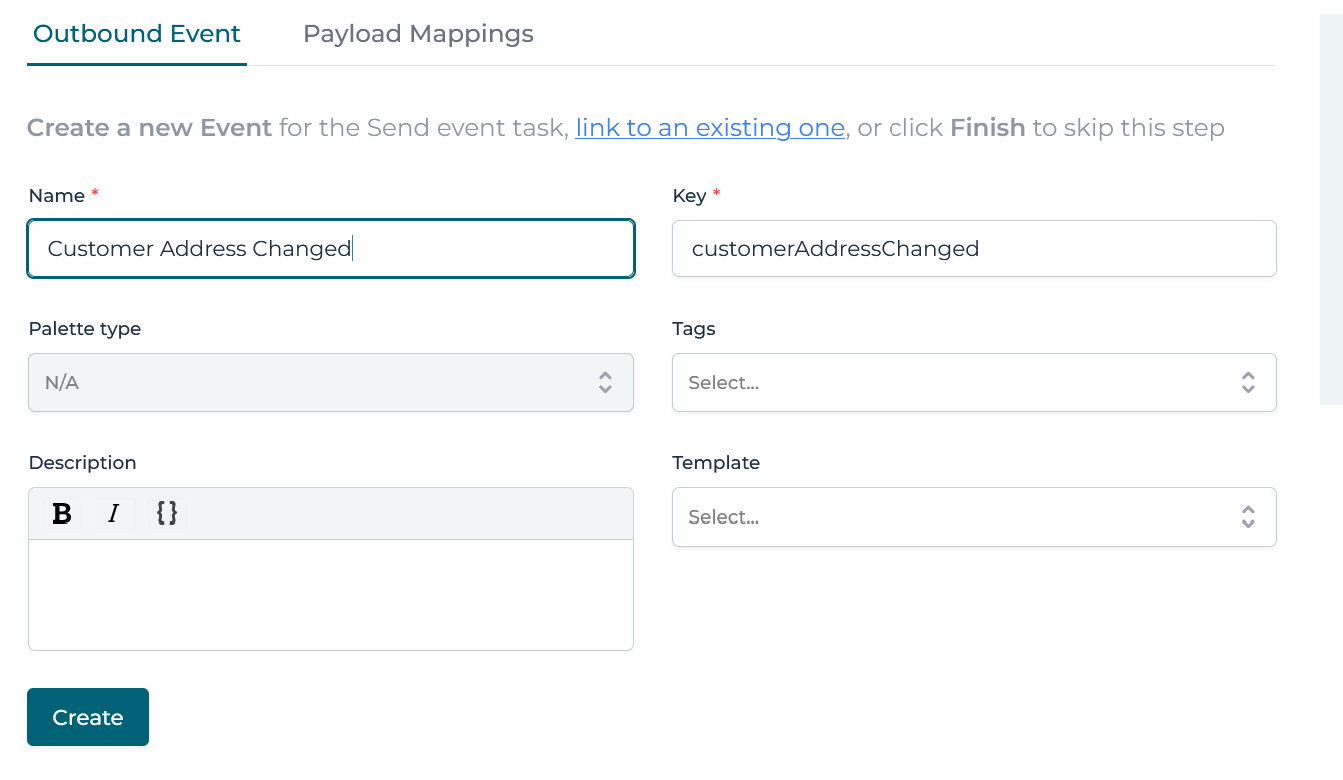Open the Tags selector

(x=974, y=382)
